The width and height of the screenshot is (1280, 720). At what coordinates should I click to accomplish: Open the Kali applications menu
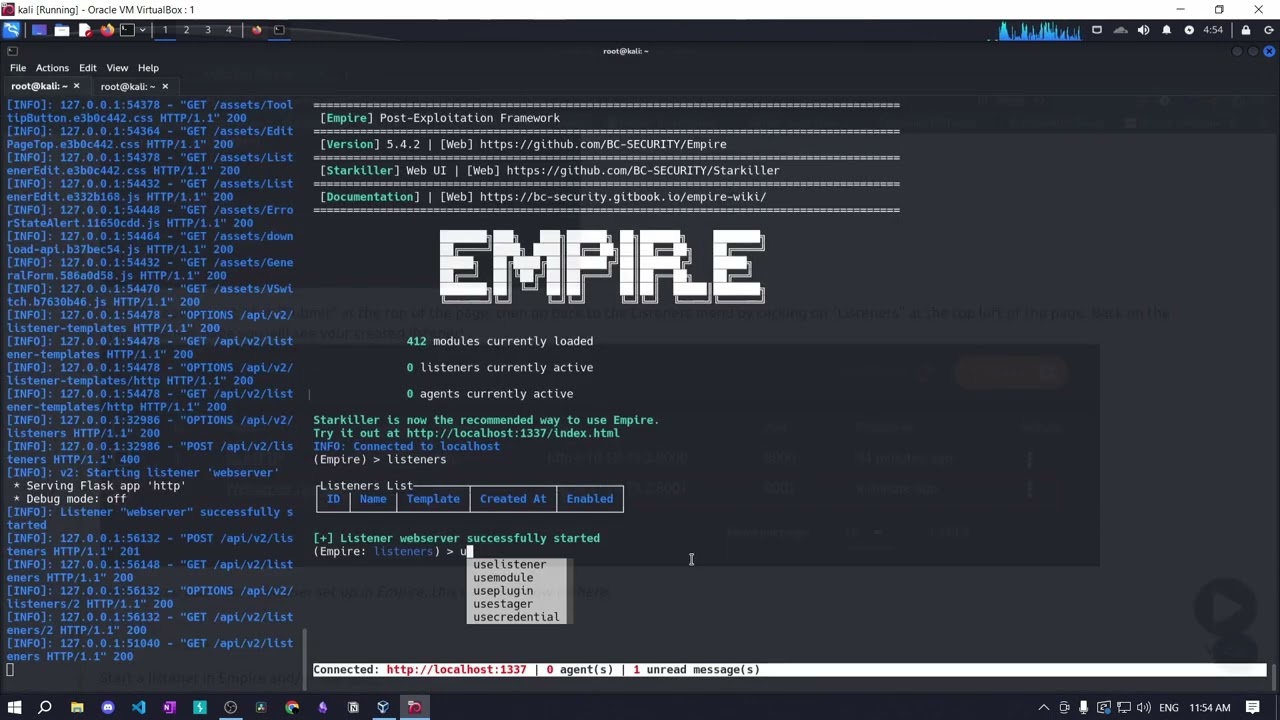tap(11, 30)
